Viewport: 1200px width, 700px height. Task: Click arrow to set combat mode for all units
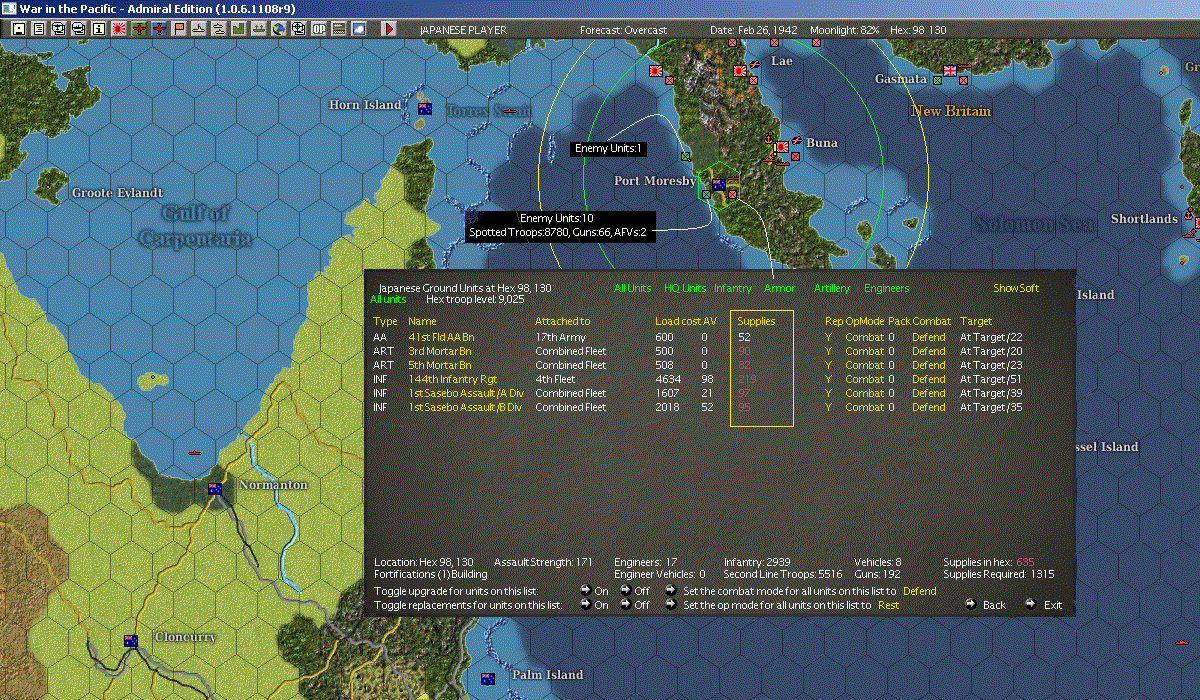click(x=670, y=591)
